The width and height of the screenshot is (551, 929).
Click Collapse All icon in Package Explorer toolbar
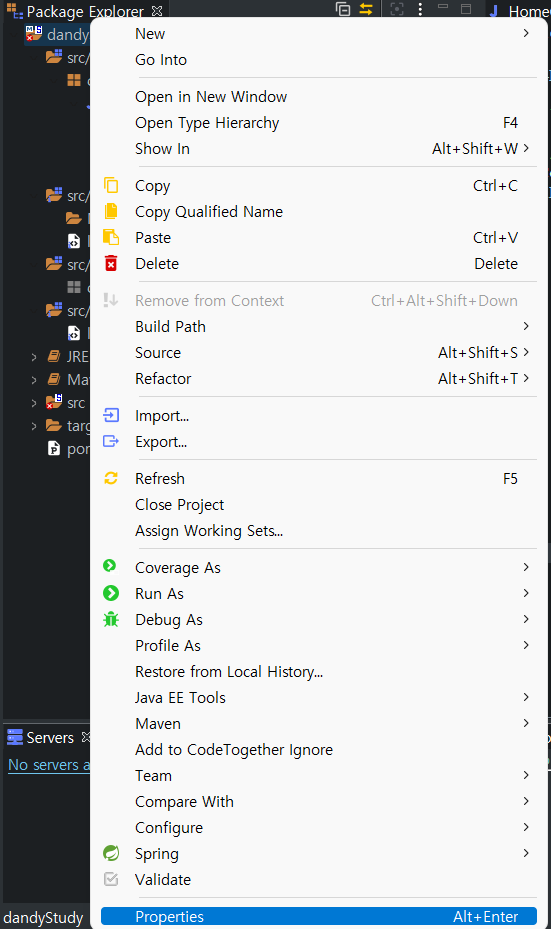343,9
